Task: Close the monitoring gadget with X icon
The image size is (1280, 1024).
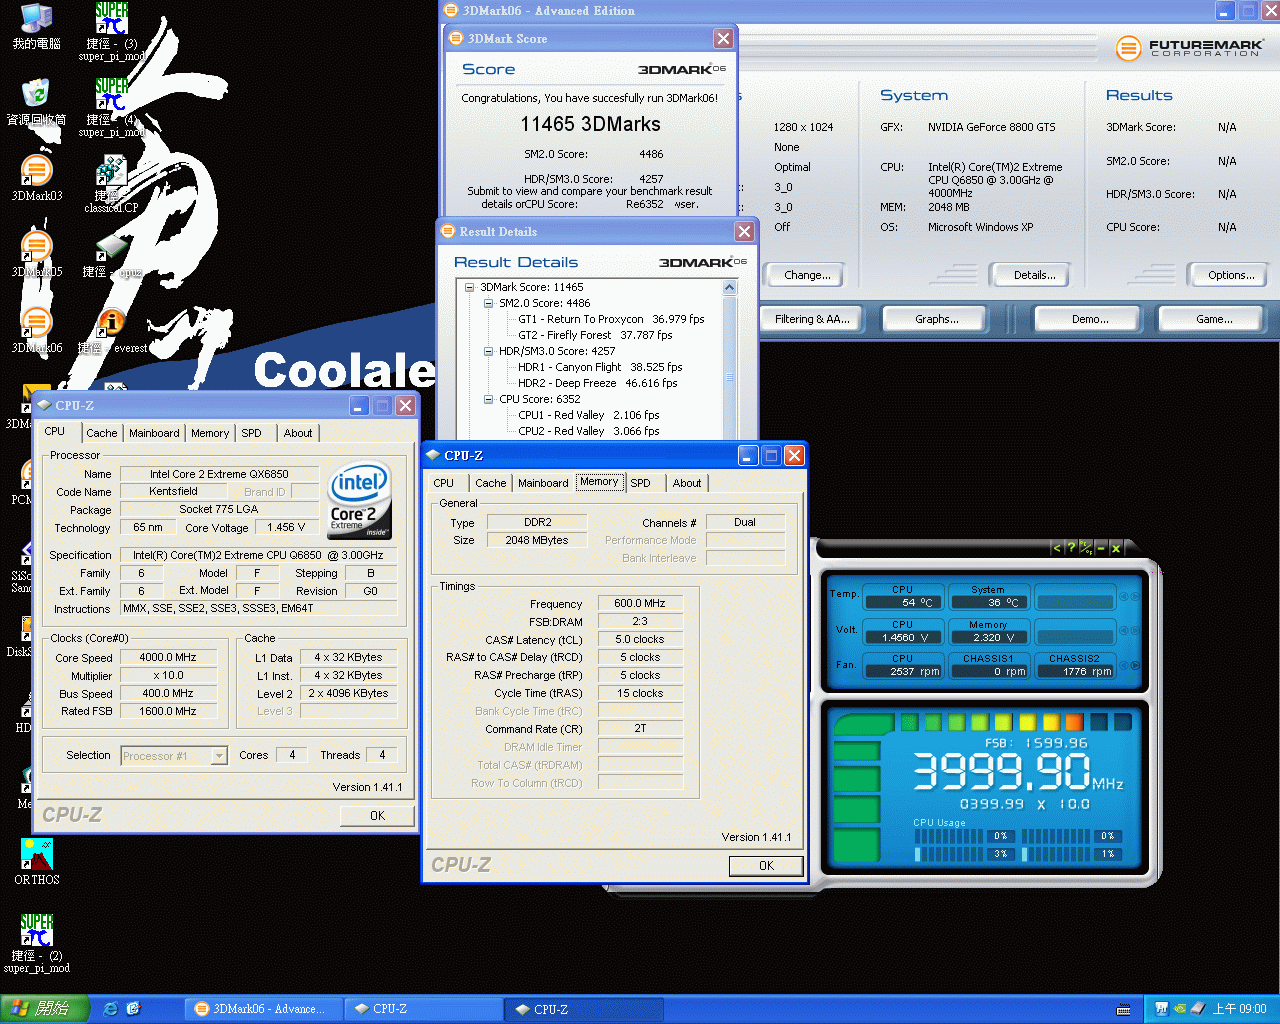Action: click(1116, 548)
